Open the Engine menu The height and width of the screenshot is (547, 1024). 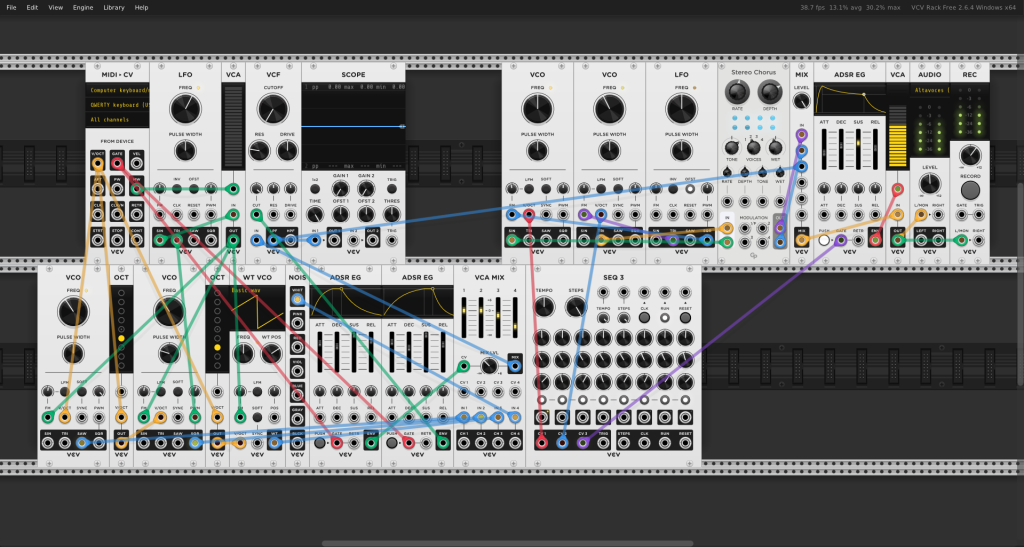pos(83,7)
